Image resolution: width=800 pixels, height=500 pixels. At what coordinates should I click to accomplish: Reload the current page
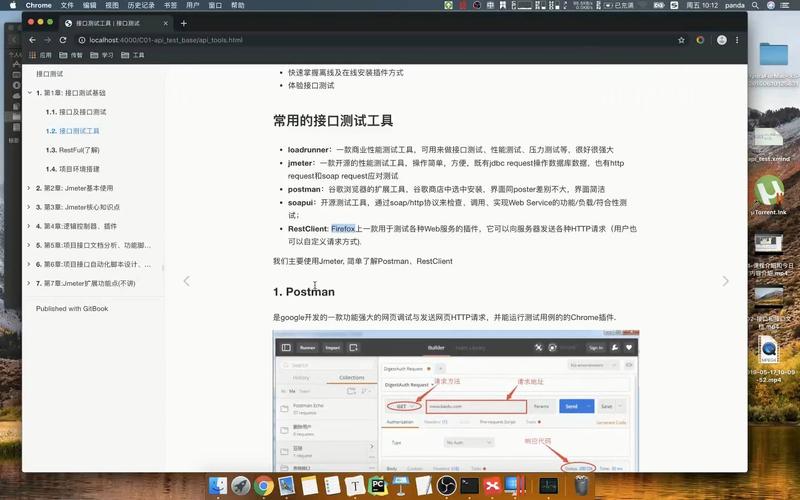pos(63,40)
